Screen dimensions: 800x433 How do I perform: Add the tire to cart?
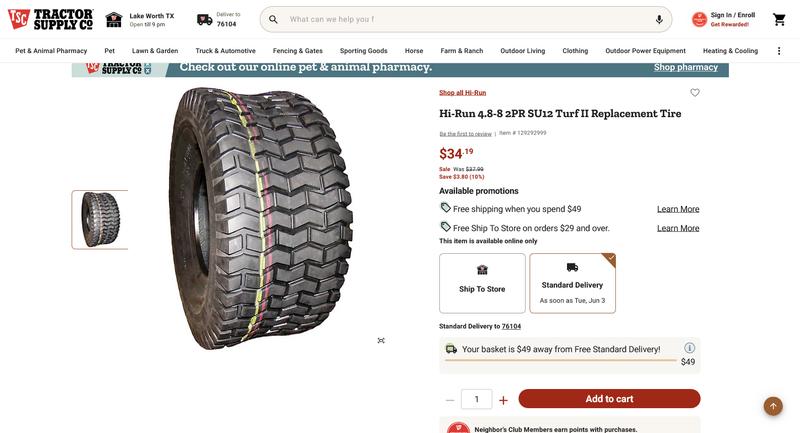click(x=609, y=399)
